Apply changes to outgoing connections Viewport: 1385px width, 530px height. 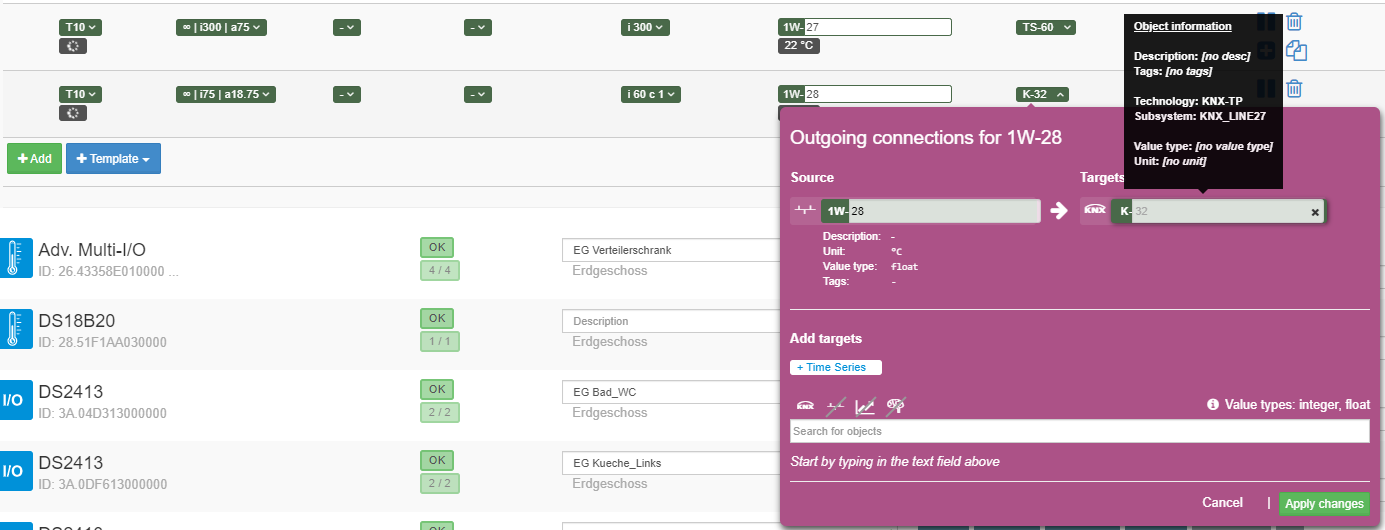tap(1324, 503)
